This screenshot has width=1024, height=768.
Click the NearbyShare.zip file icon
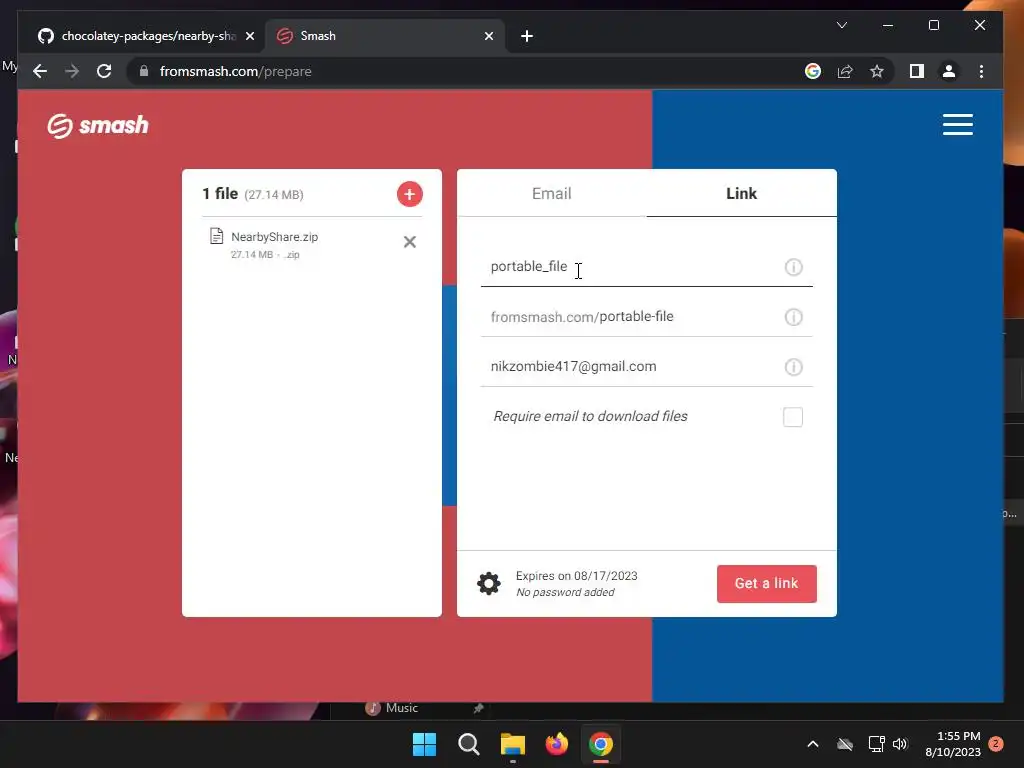click(x=216, y=236)
